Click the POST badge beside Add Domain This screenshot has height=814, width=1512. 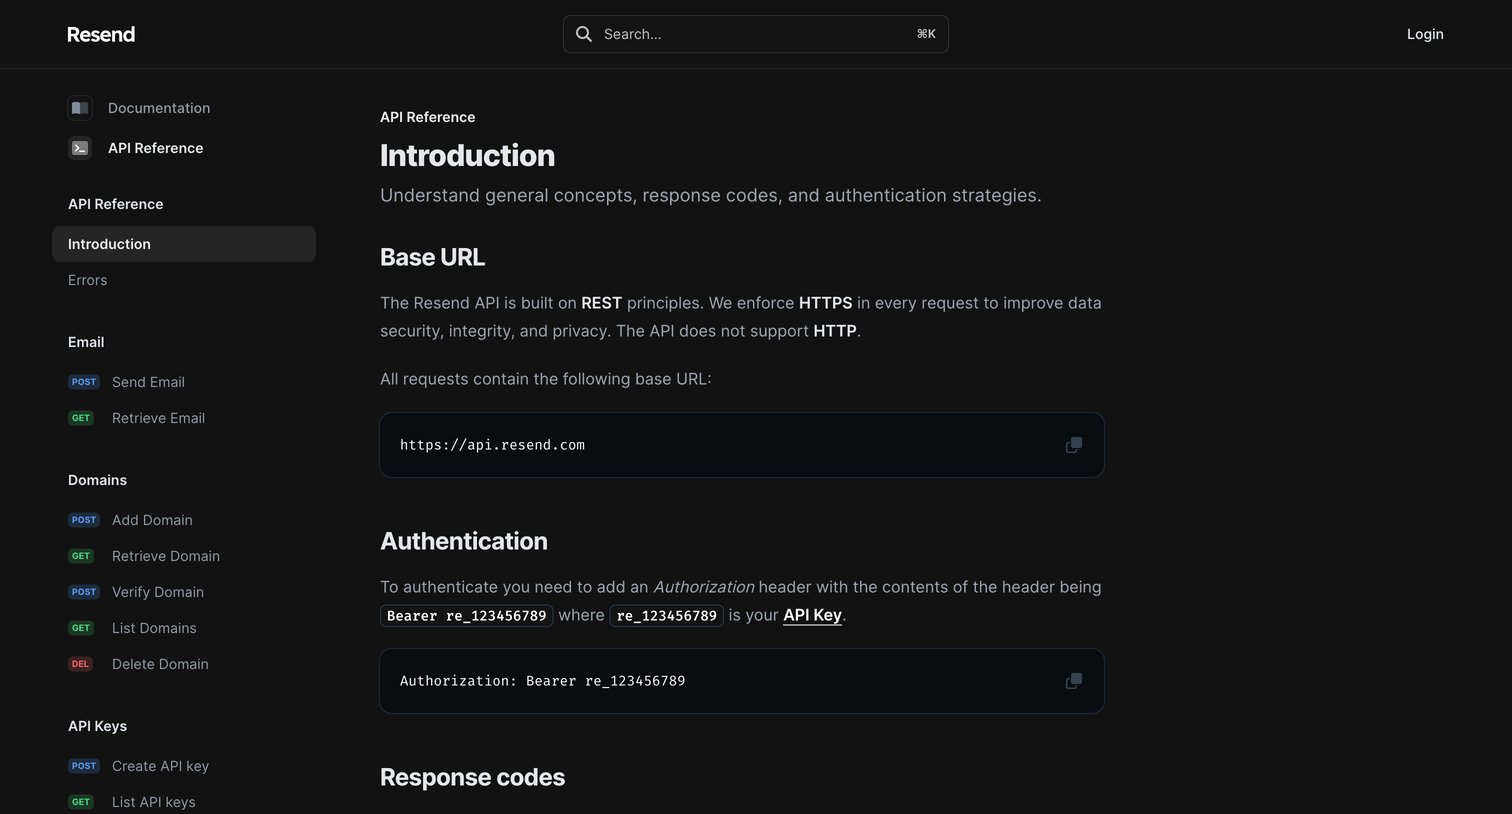tap(84, 520)
